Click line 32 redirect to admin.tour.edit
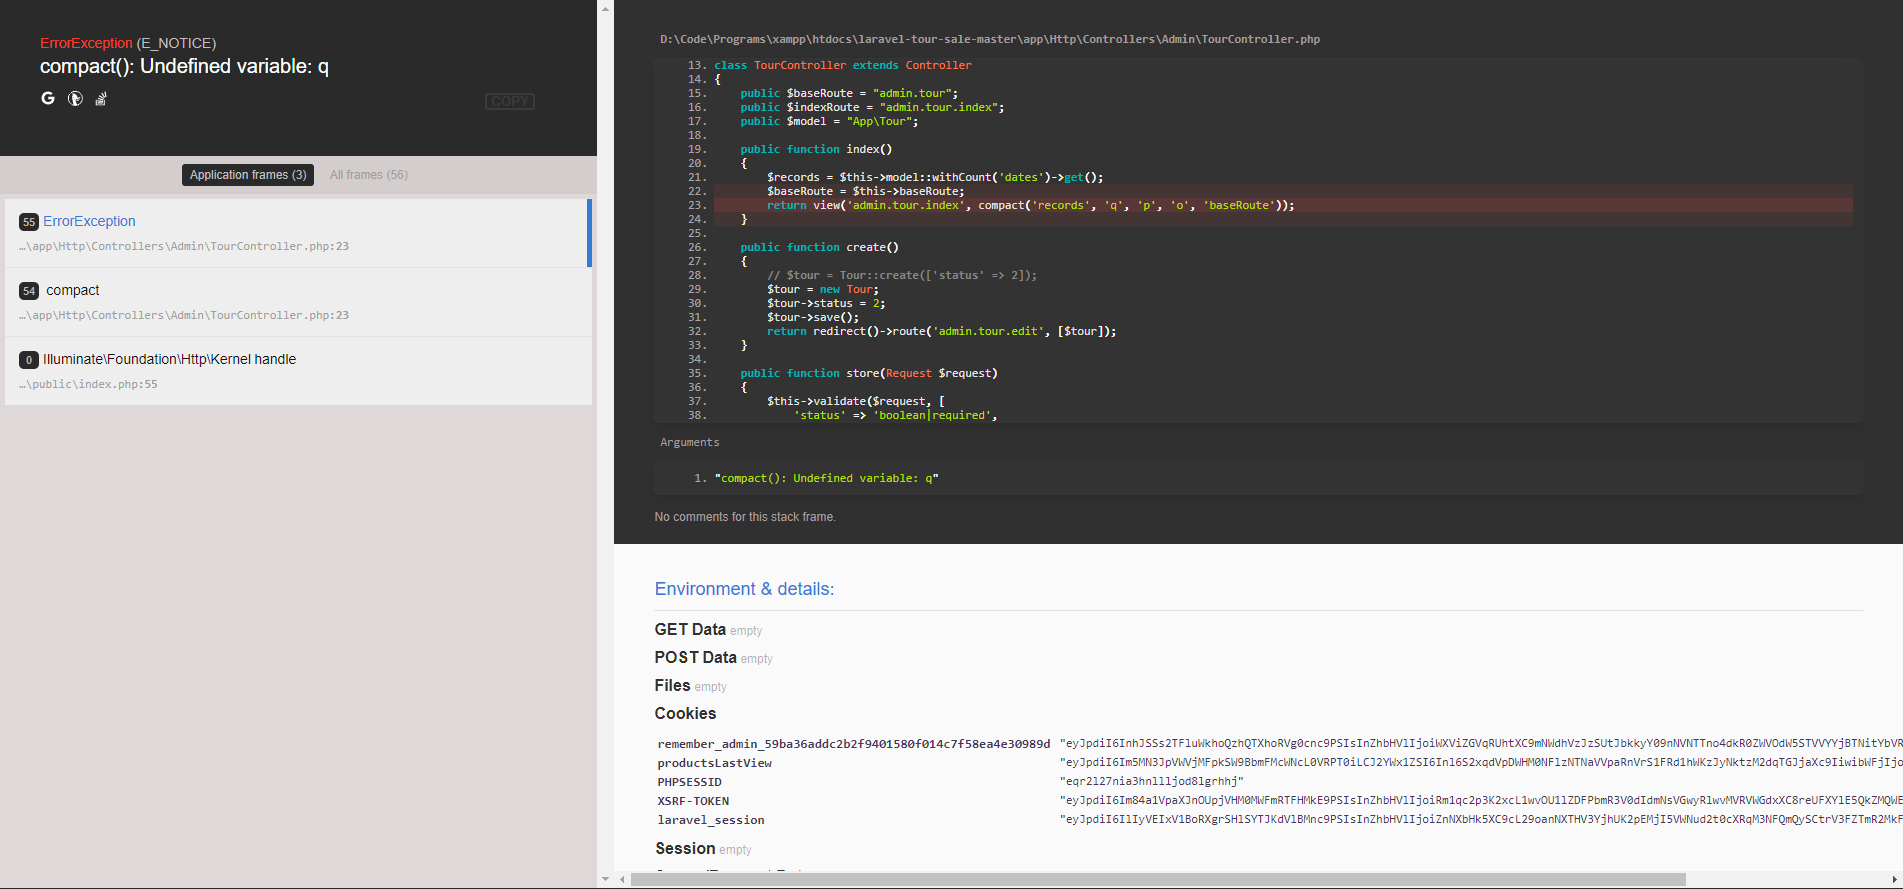Viewport: 1903px width, 889px height. [x=942, y=331]
